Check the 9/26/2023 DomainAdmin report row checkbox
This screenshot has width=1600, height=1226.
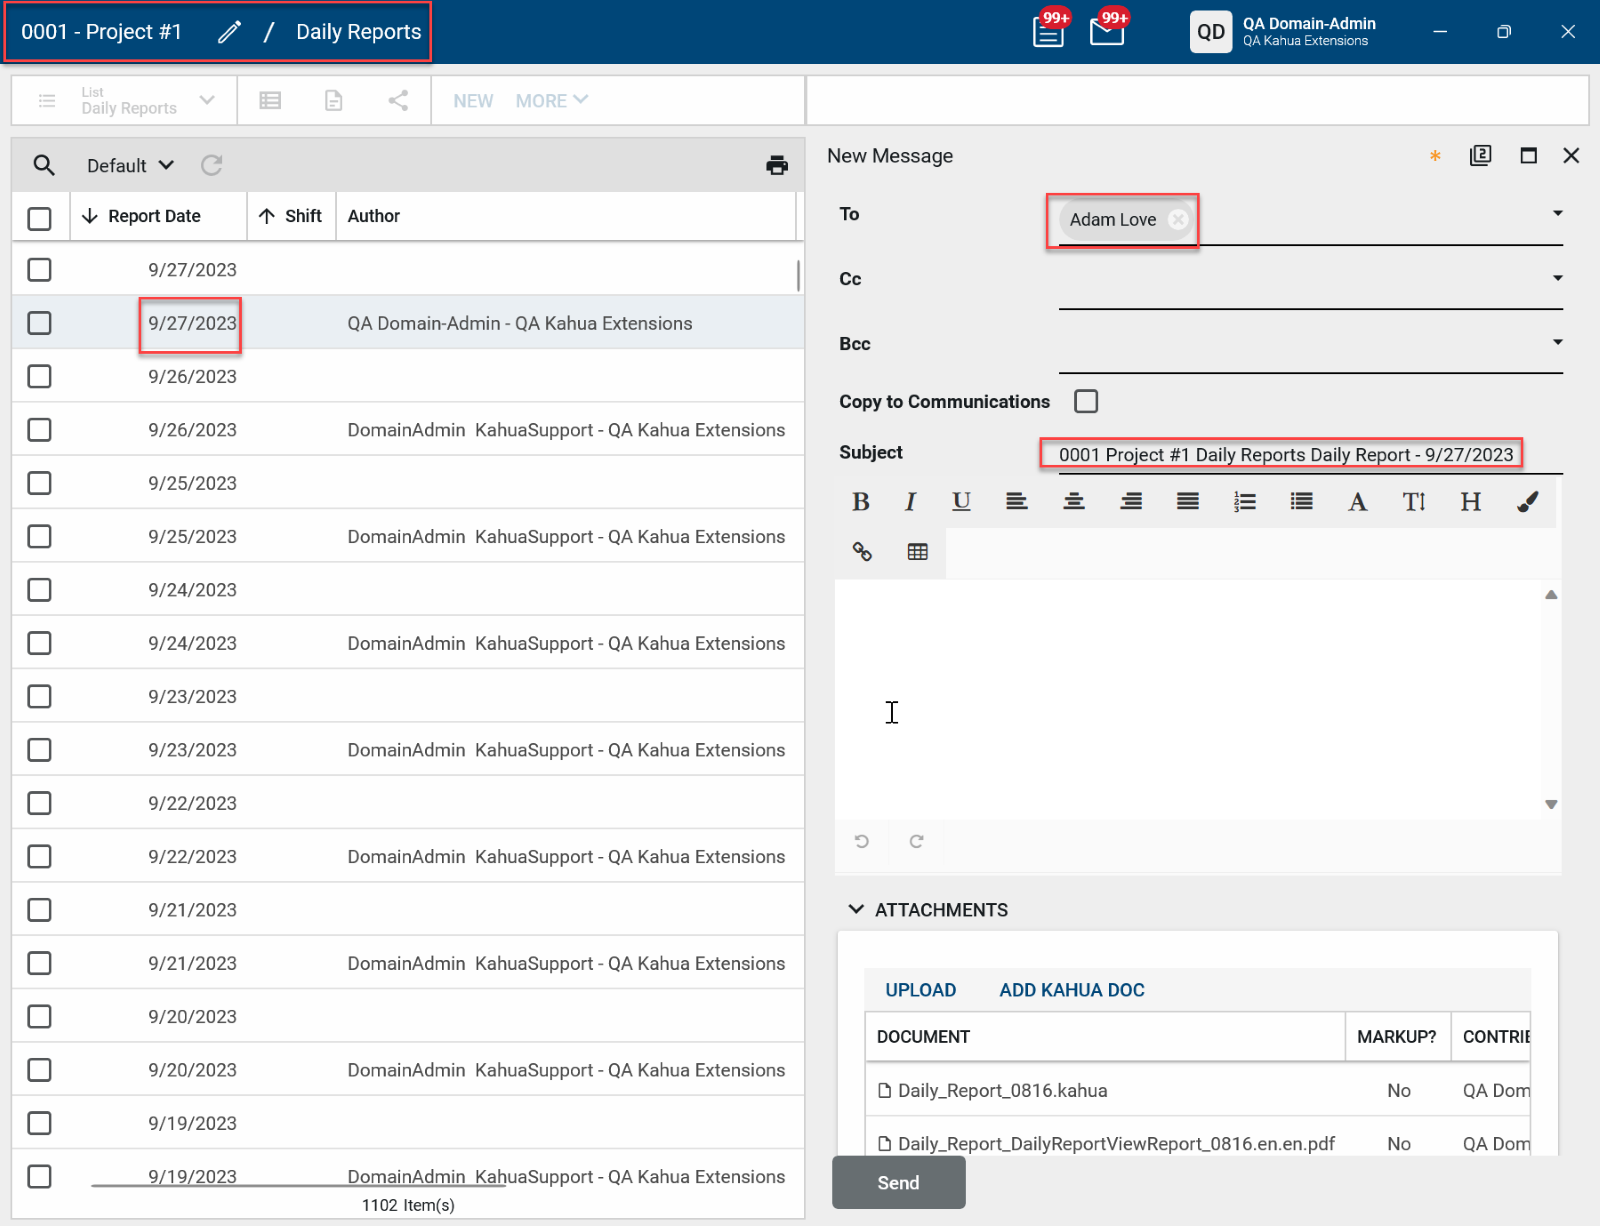pos(40,430)
